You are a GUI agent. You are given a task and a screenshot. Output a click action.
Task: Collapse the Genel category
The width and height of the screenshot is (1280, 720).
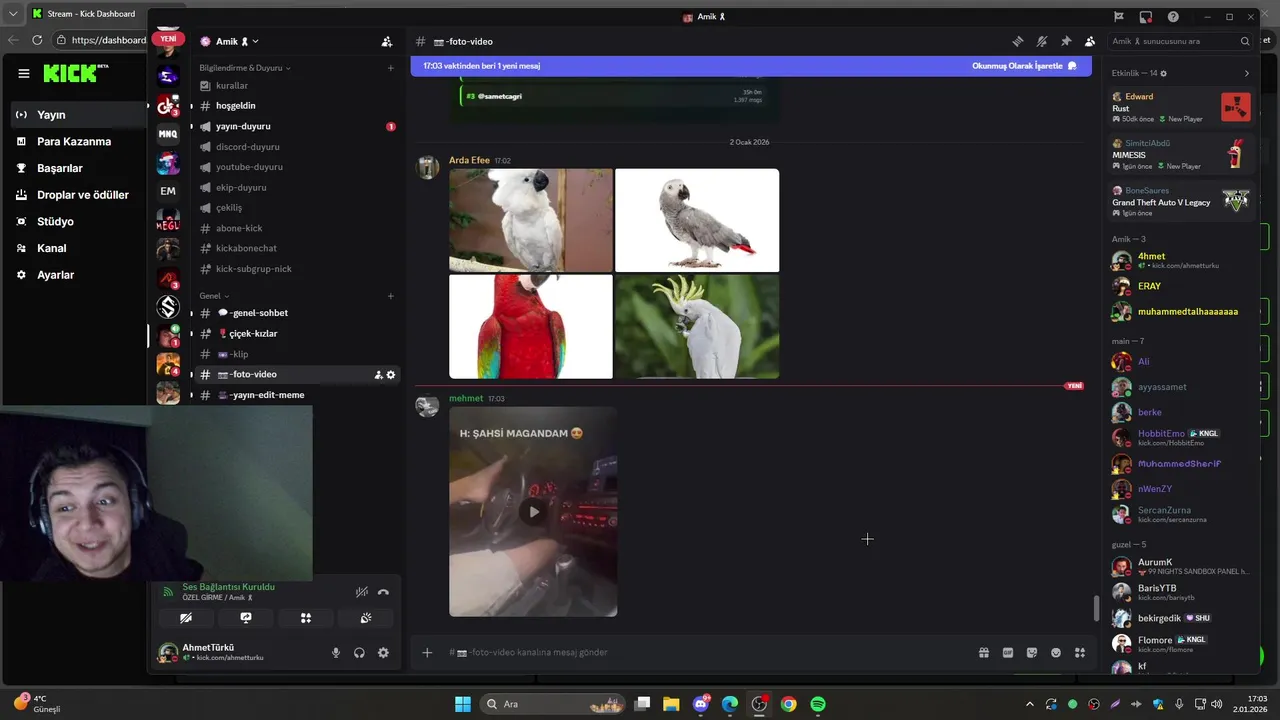tap(214, 296)
